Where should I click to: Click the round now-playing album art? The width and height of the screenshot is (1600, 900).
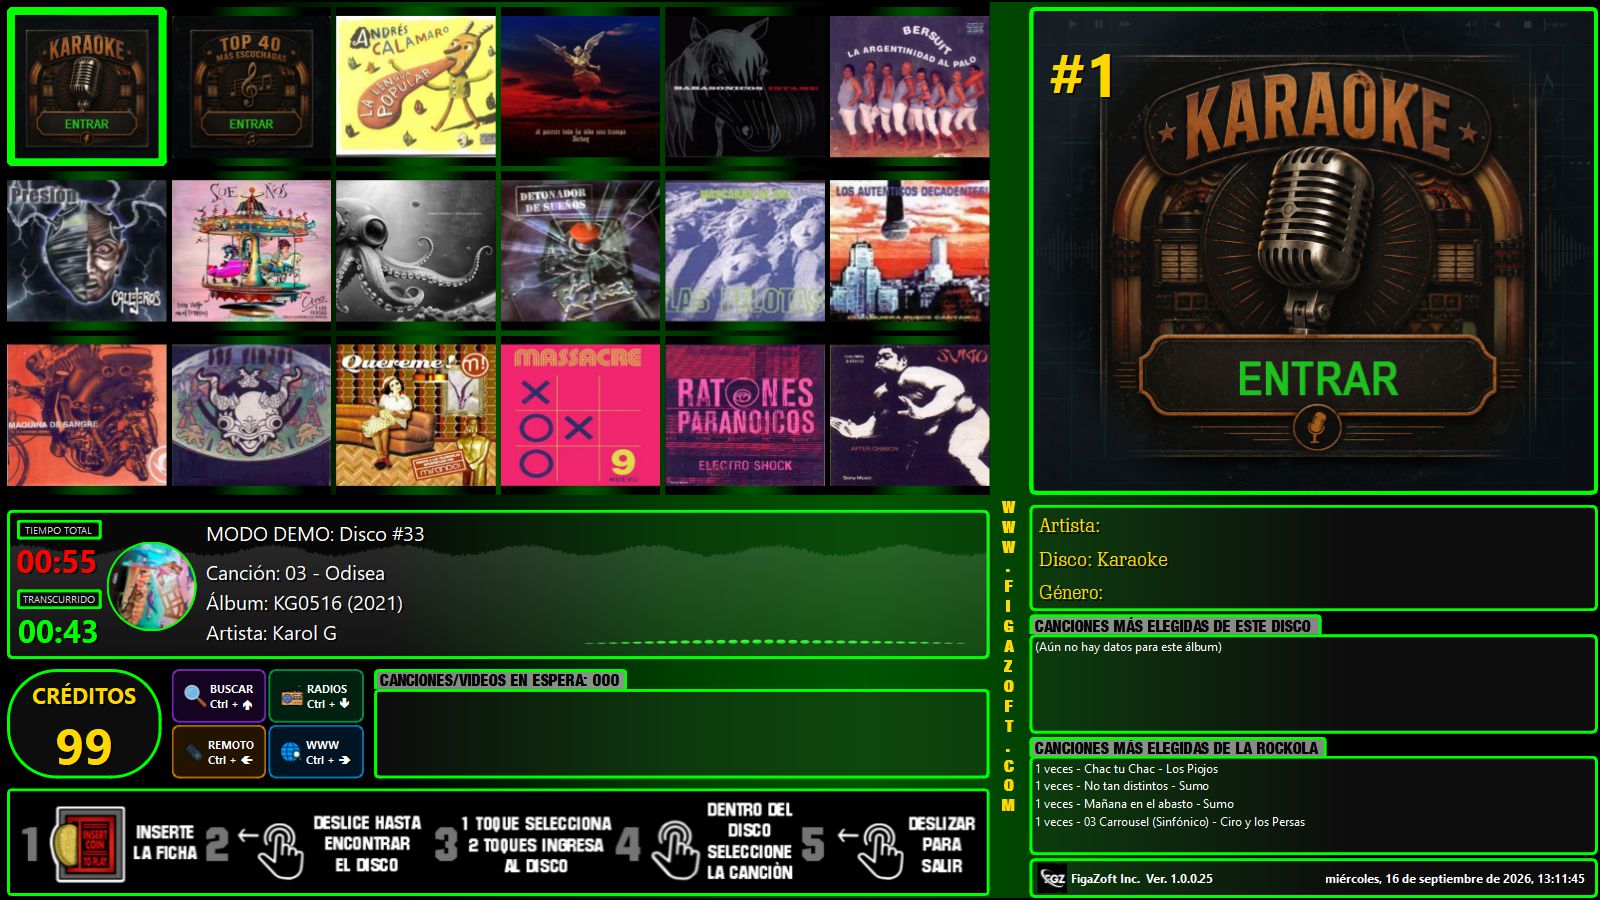coord(151,586)
